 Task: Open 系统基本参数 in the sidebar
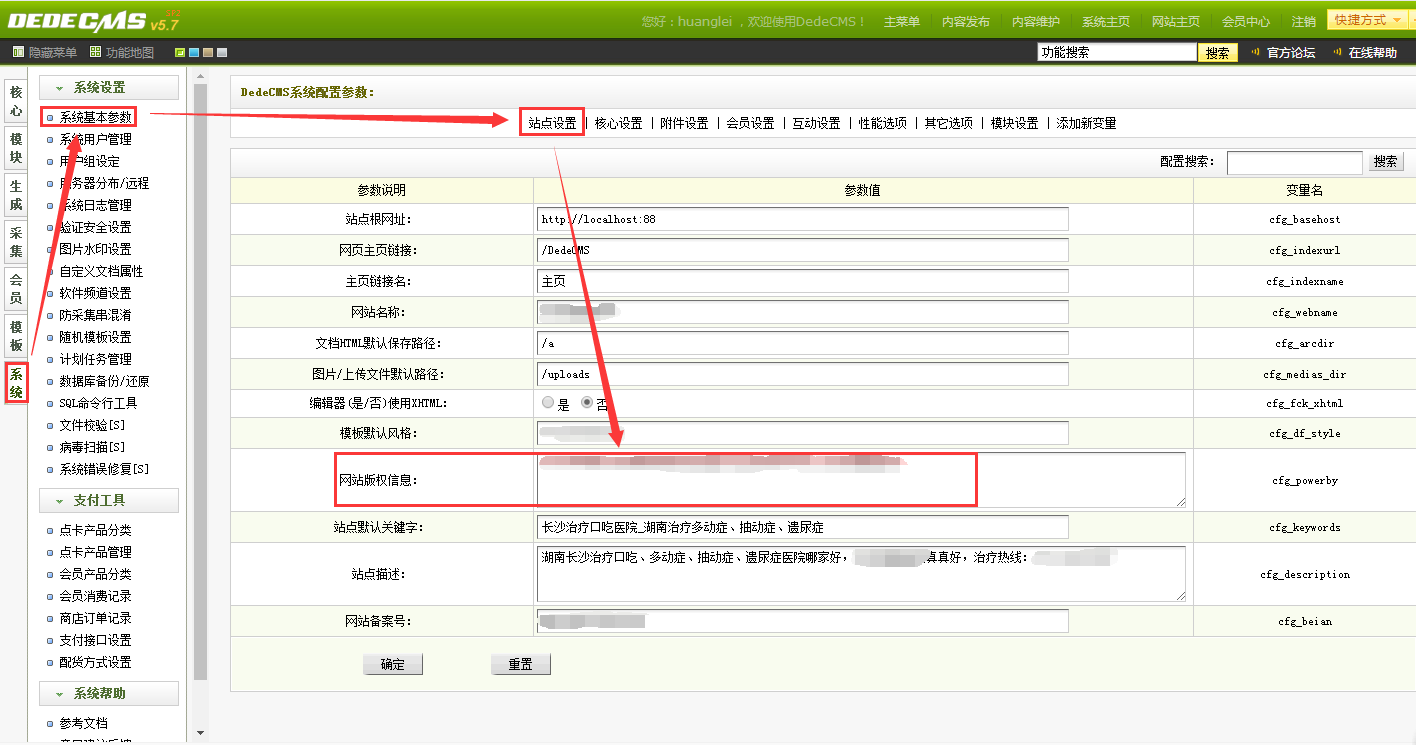tap(95, 117)
